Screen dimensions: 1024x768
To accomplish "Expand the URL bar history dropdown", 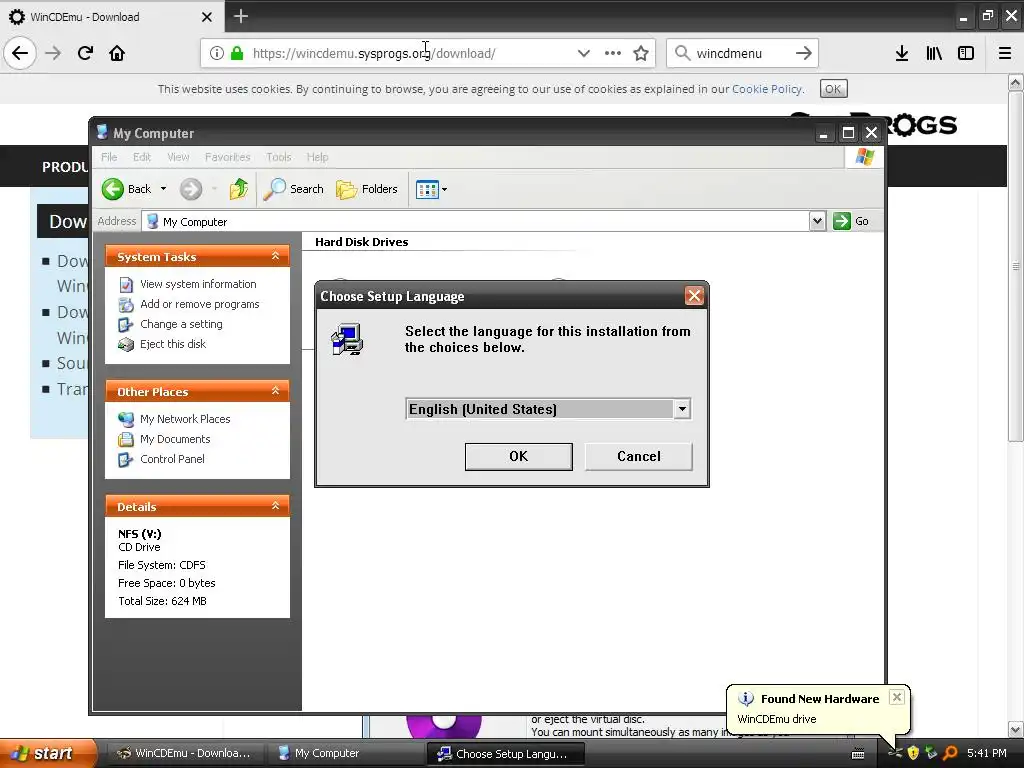I will pyautogui.click(x=584, y=53).
